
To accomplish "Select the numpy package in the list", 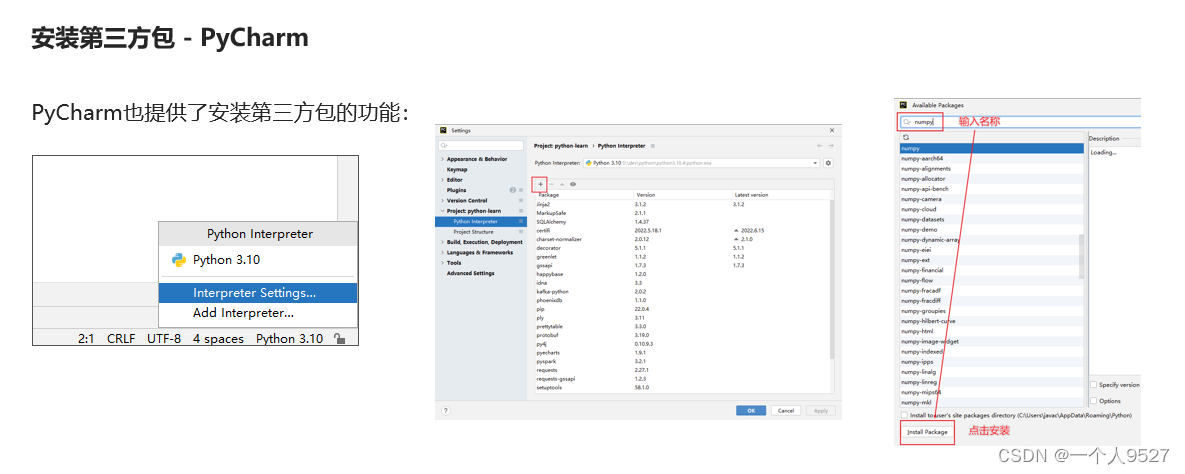I will tap(992, 148).
